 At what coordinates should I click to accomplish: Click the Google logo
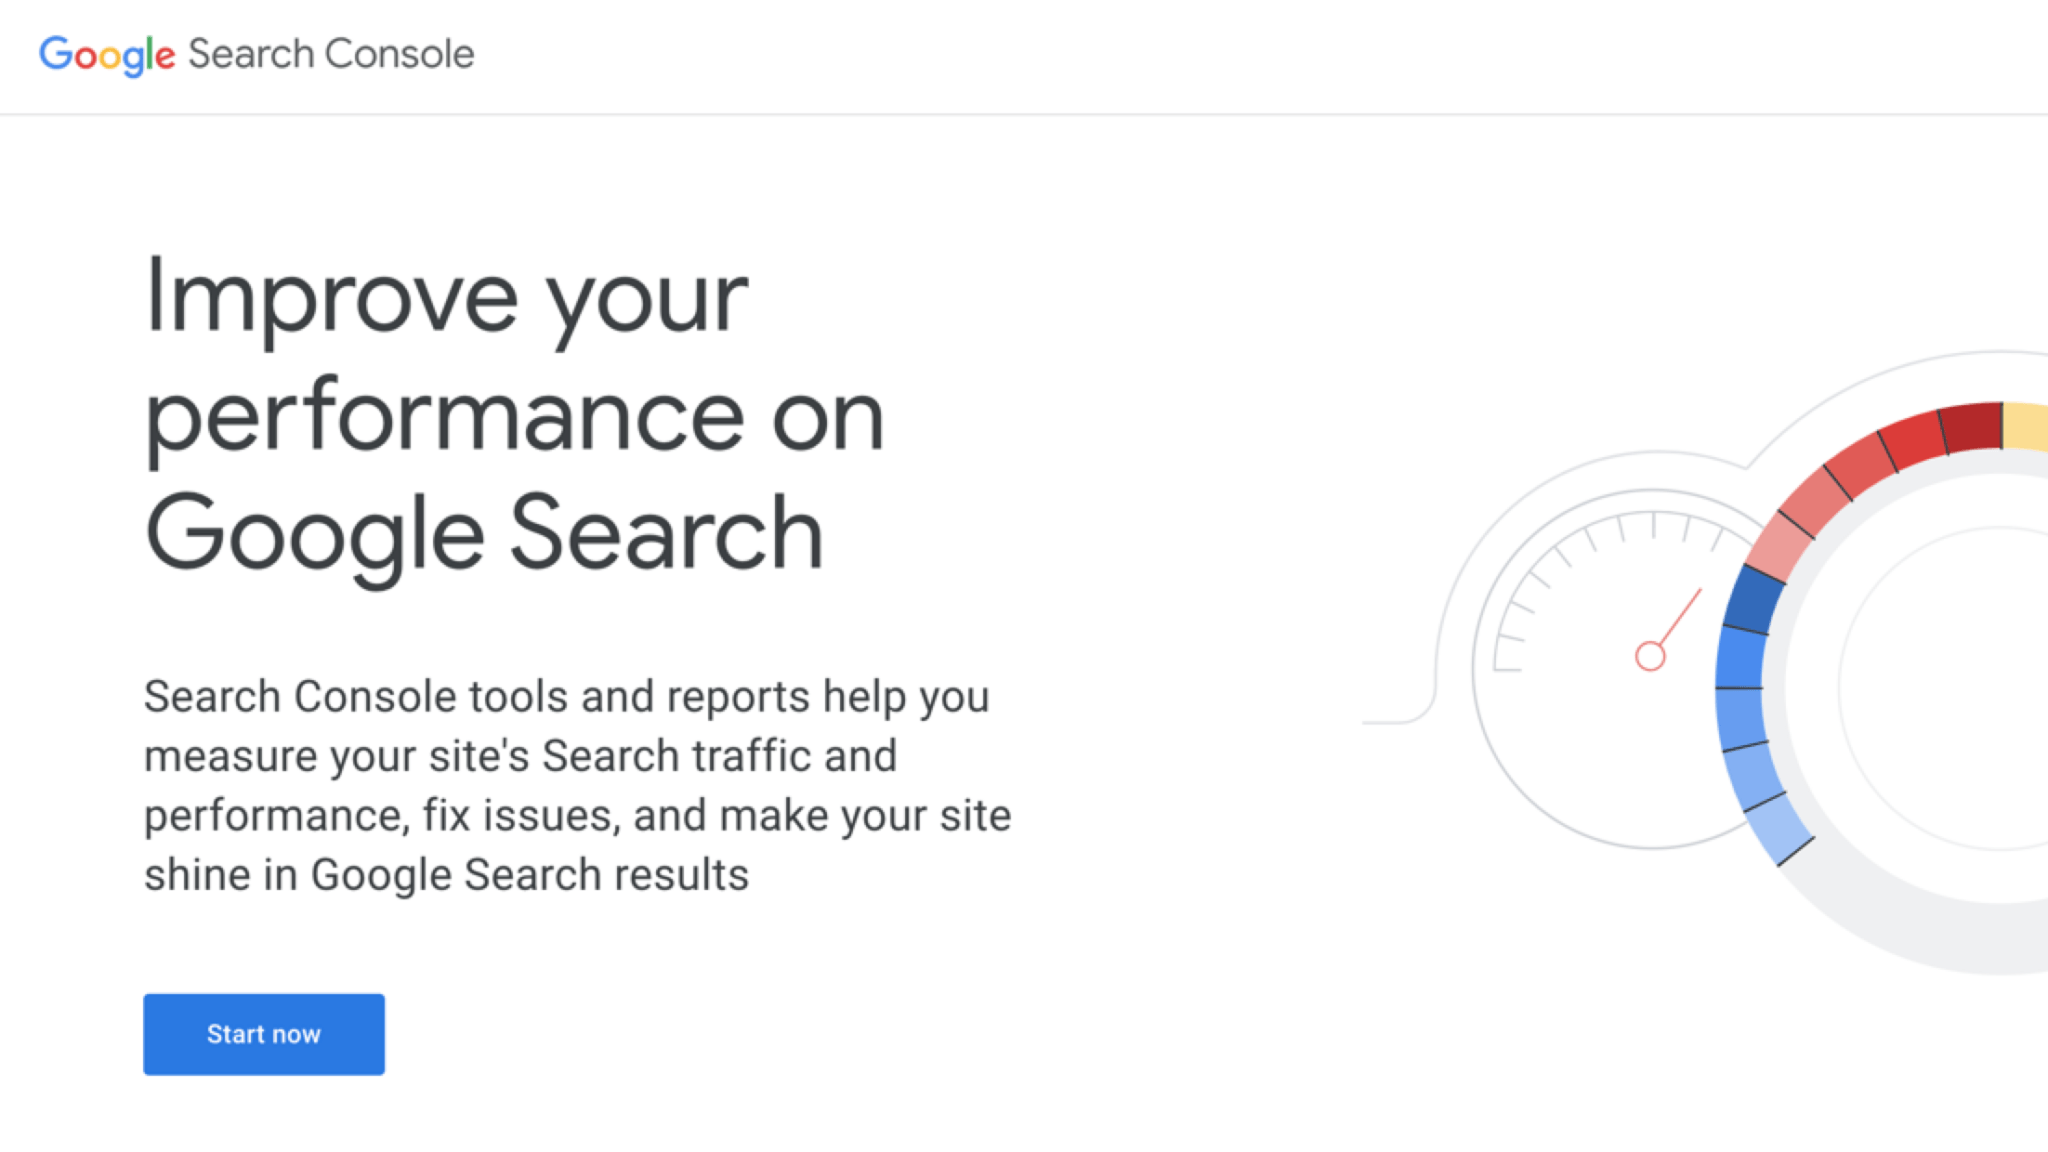pos(107,55)
